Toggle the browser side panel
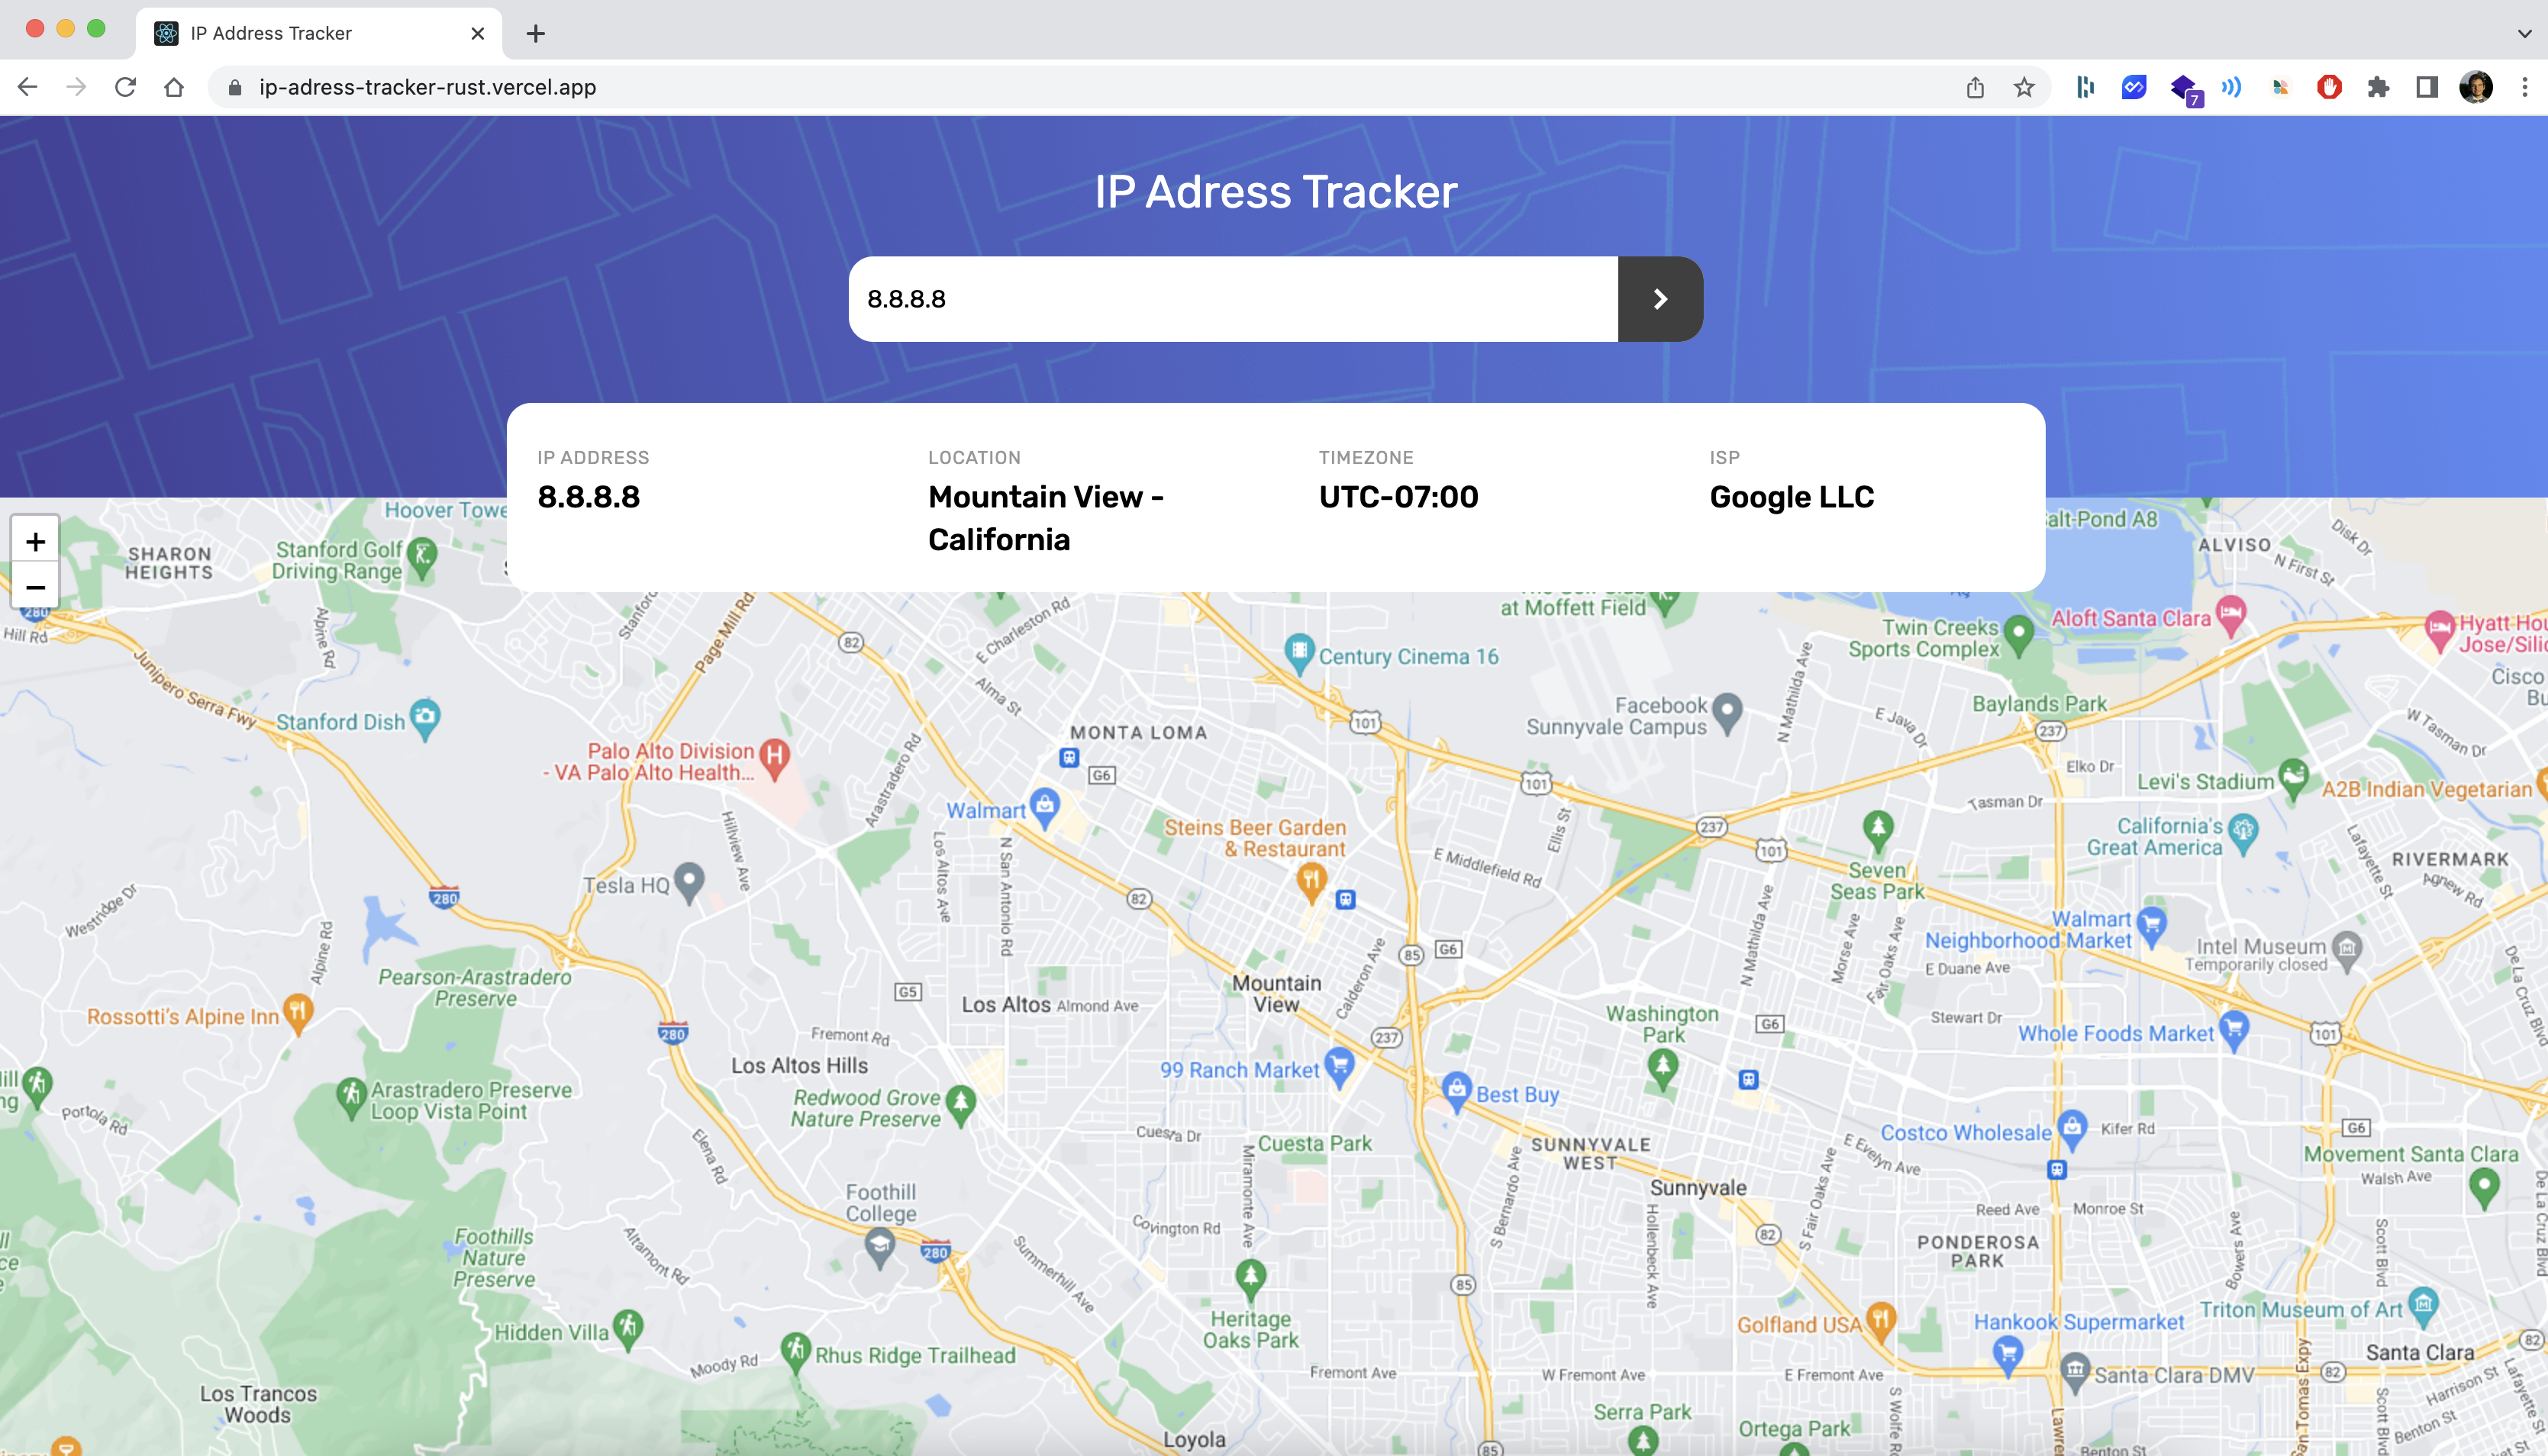The image size is (2548, 1456). pos(2427,87)
